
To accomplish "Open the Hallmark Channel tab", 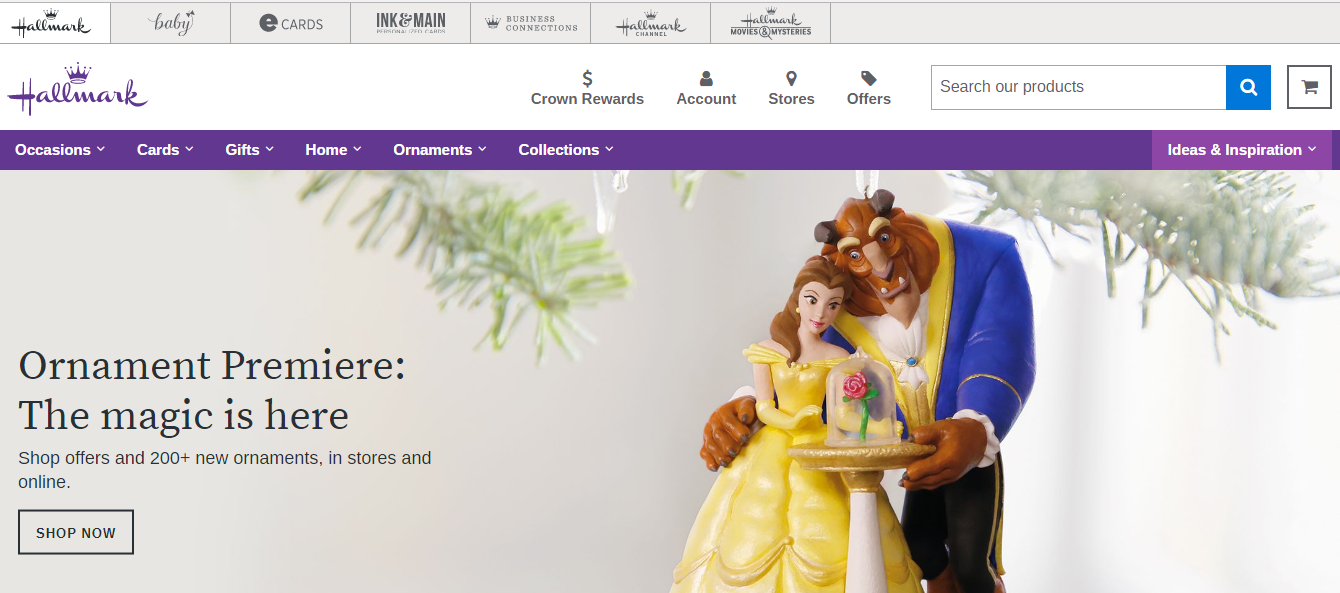I will (651, 23).
